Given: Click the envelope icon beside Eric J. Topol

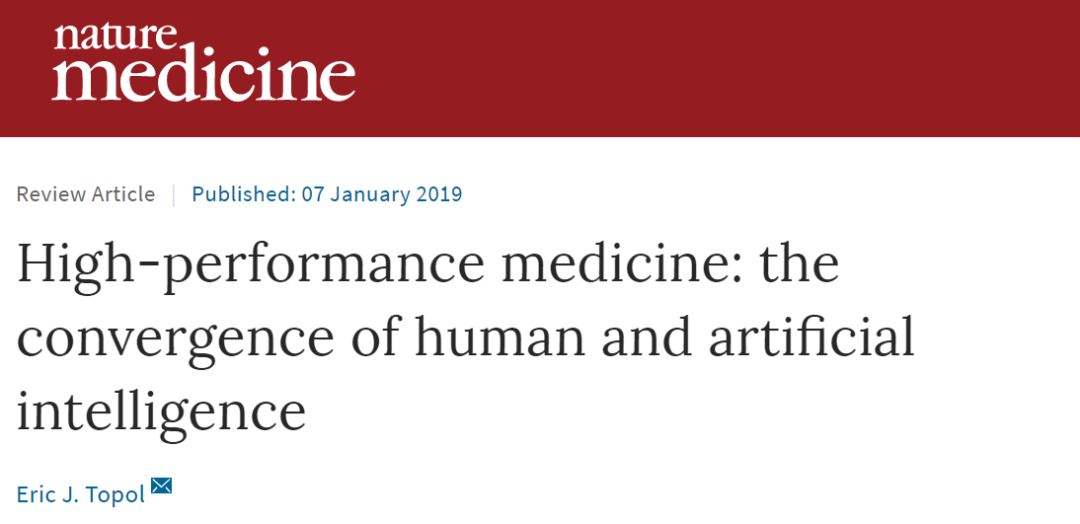Looking at the screenshot, I should click(x=161, y=486).
